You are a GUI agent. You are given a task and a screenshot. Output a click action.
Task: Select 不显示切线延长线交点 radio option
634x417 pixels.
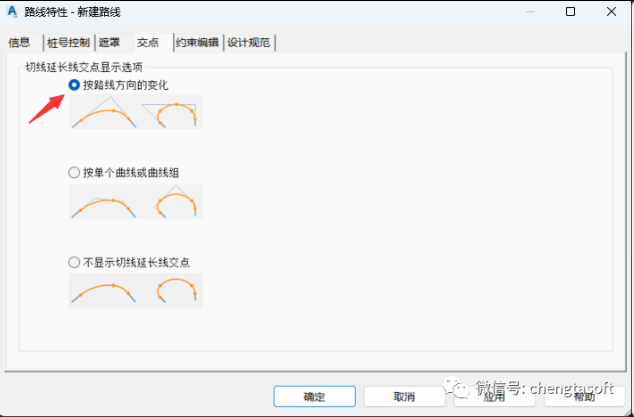(x=129, y=262)
